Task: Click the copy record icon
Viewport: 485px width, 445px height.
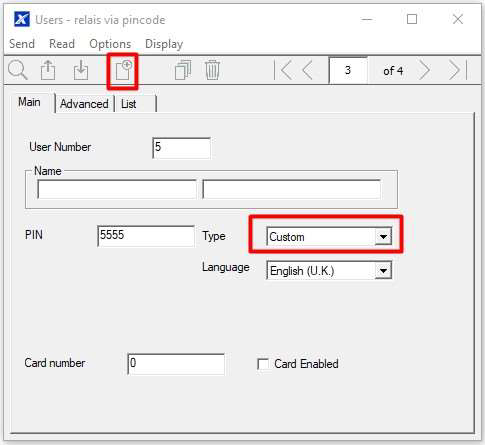Action: [x=183, y=70]
